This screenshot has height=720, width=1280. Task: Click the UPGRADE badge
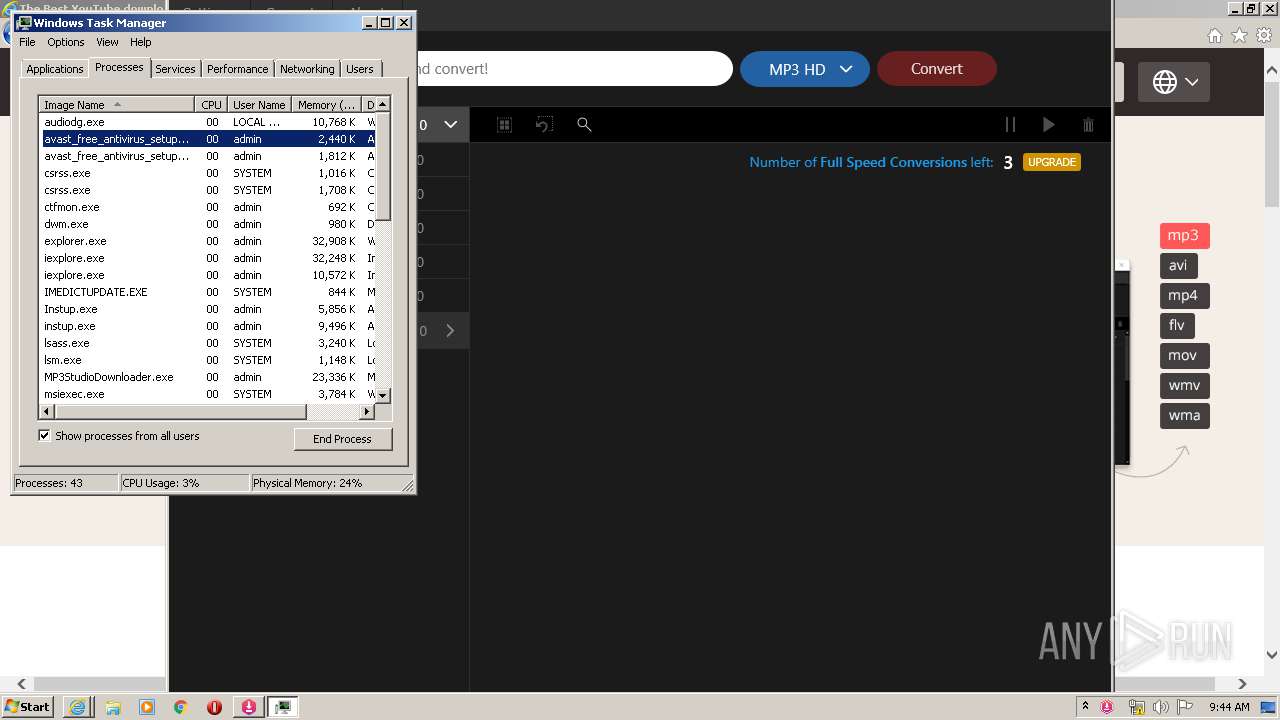[x=1052, y=162]
